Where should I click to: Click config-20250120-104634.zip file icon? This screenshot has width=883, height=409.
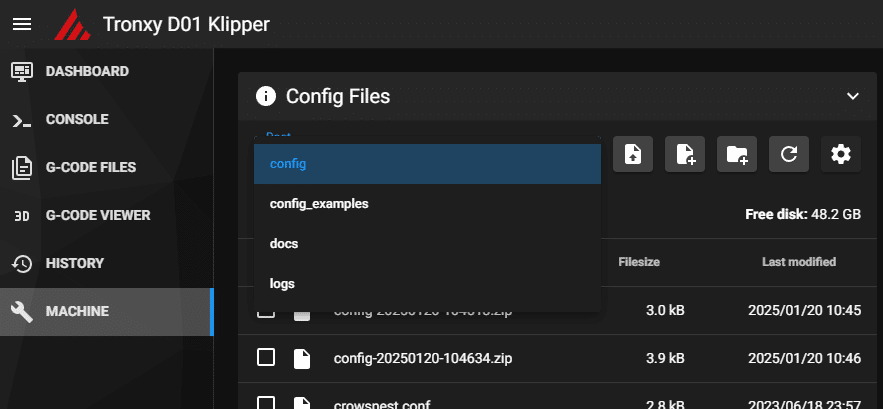302,358
